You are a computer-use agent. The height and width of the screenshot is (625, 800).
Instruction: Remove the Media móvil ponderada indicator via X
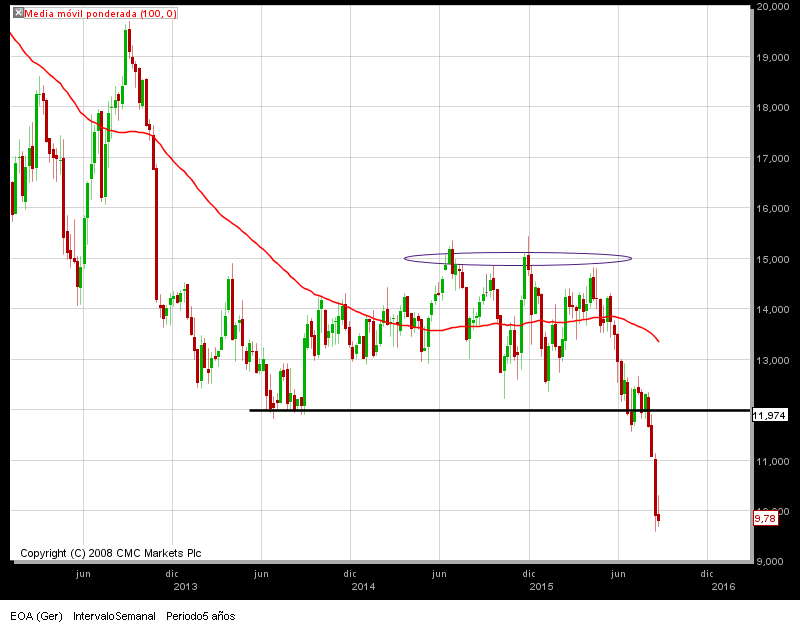(18, 13)
